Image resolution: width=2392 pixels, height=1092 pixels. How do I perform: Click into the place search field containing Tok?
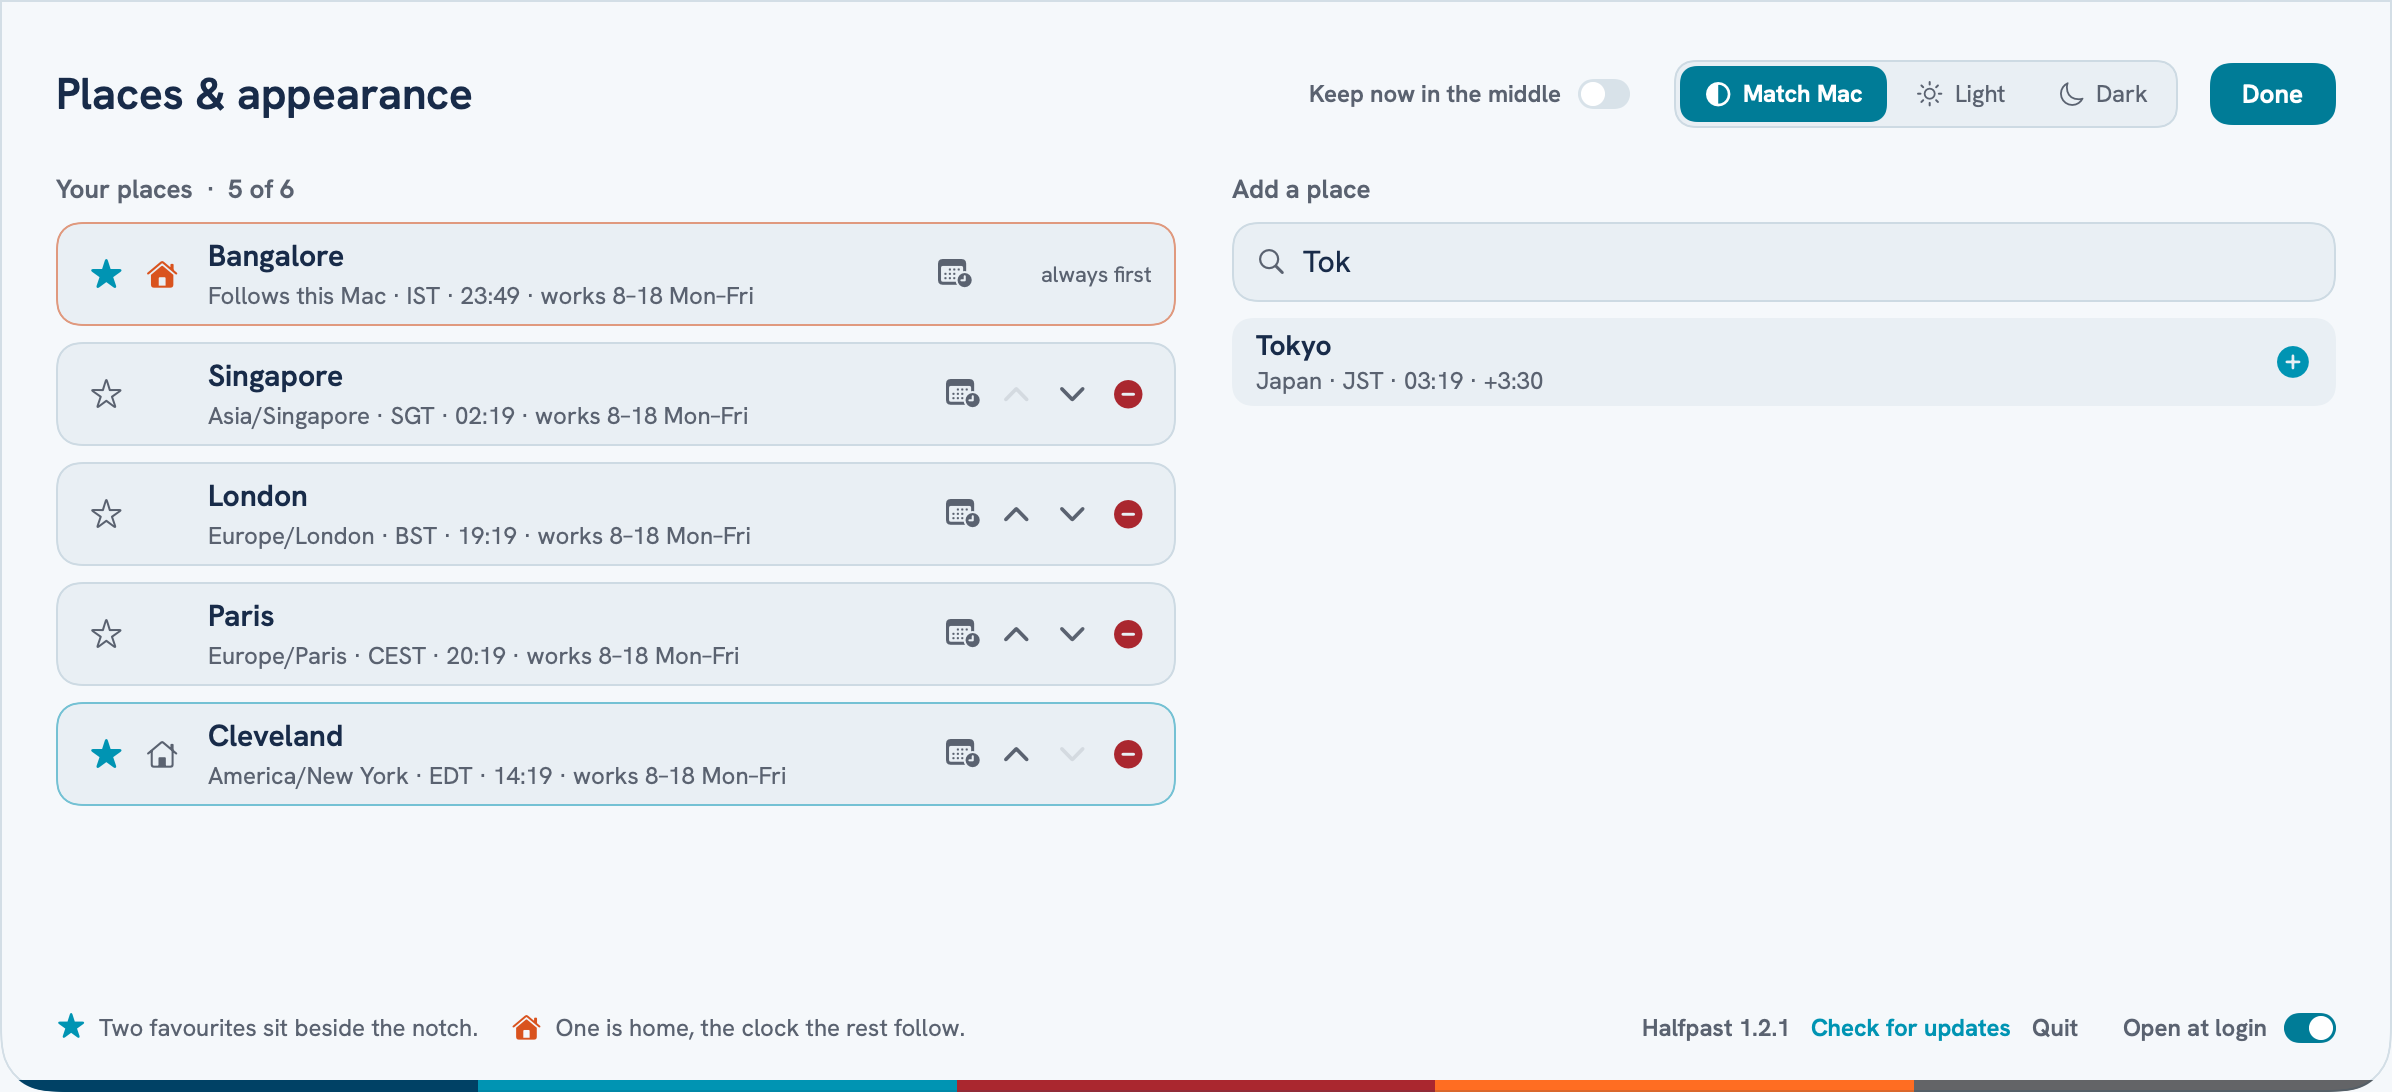(1783, 262)
